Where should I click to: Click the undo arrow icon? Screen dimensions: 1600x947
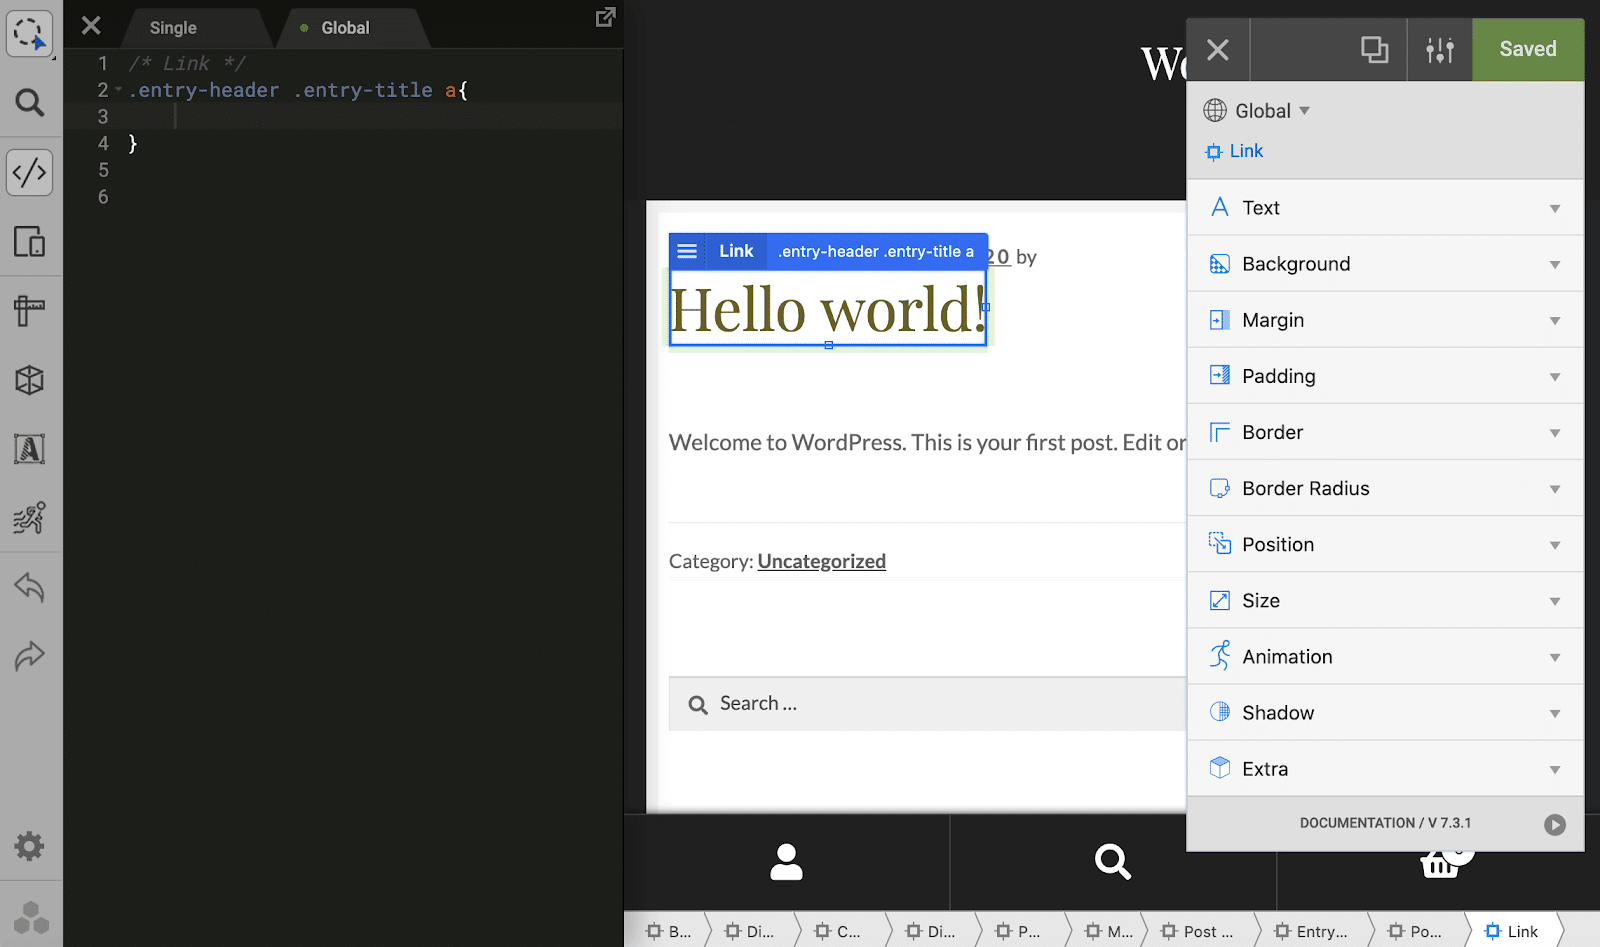pyautogui.click(x=30, y=587)
